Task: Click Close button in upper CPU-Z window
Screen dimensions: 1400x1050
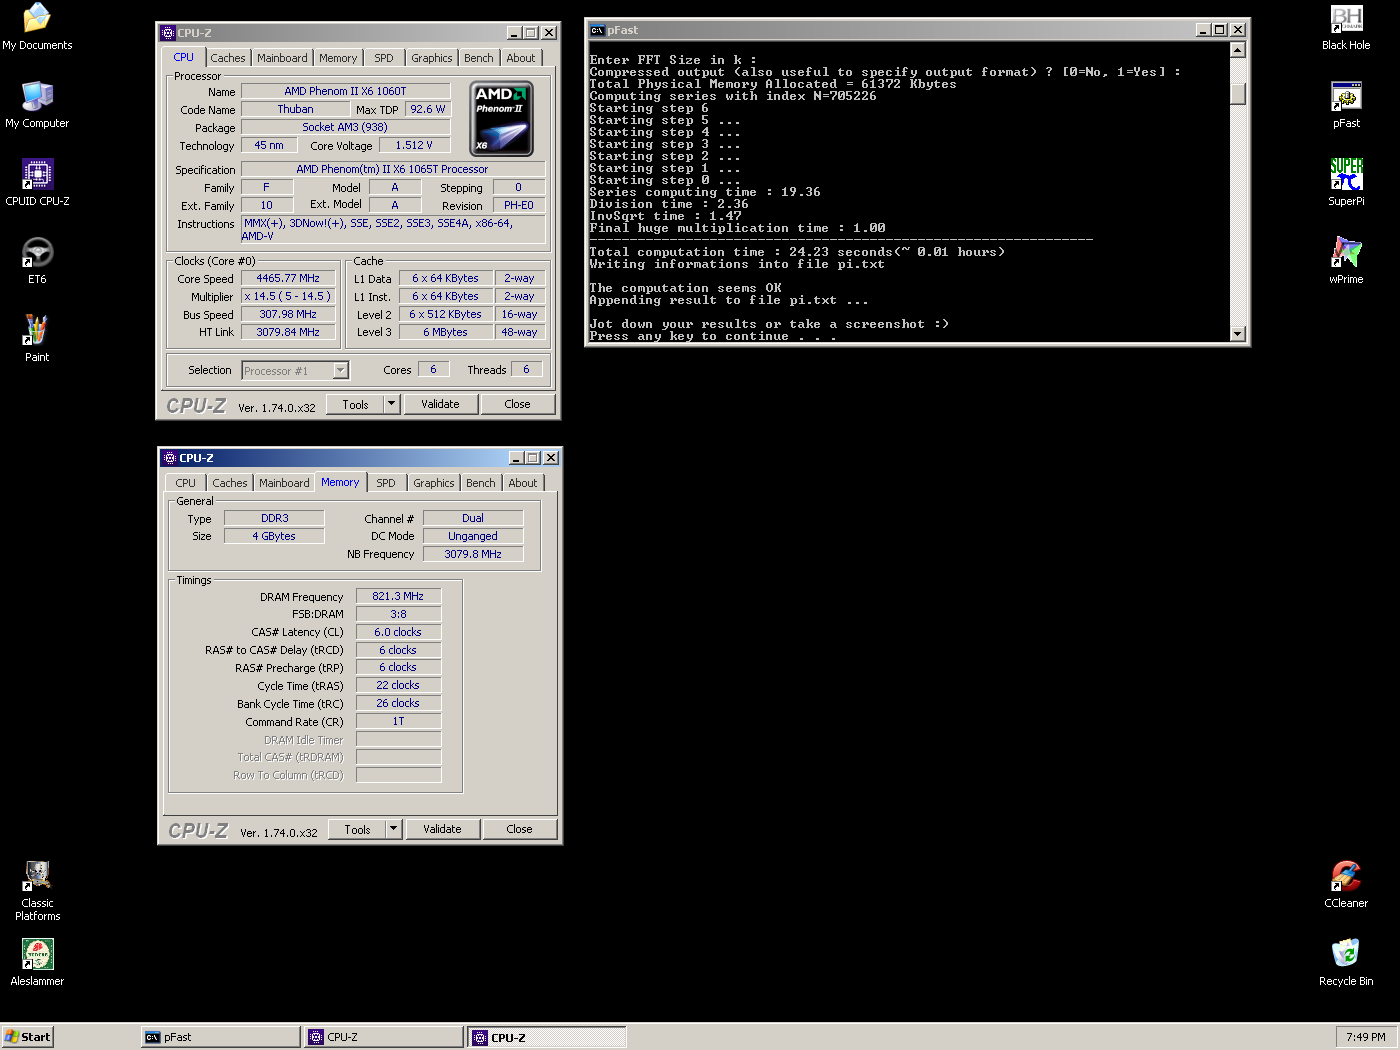Action: [517, 404]
